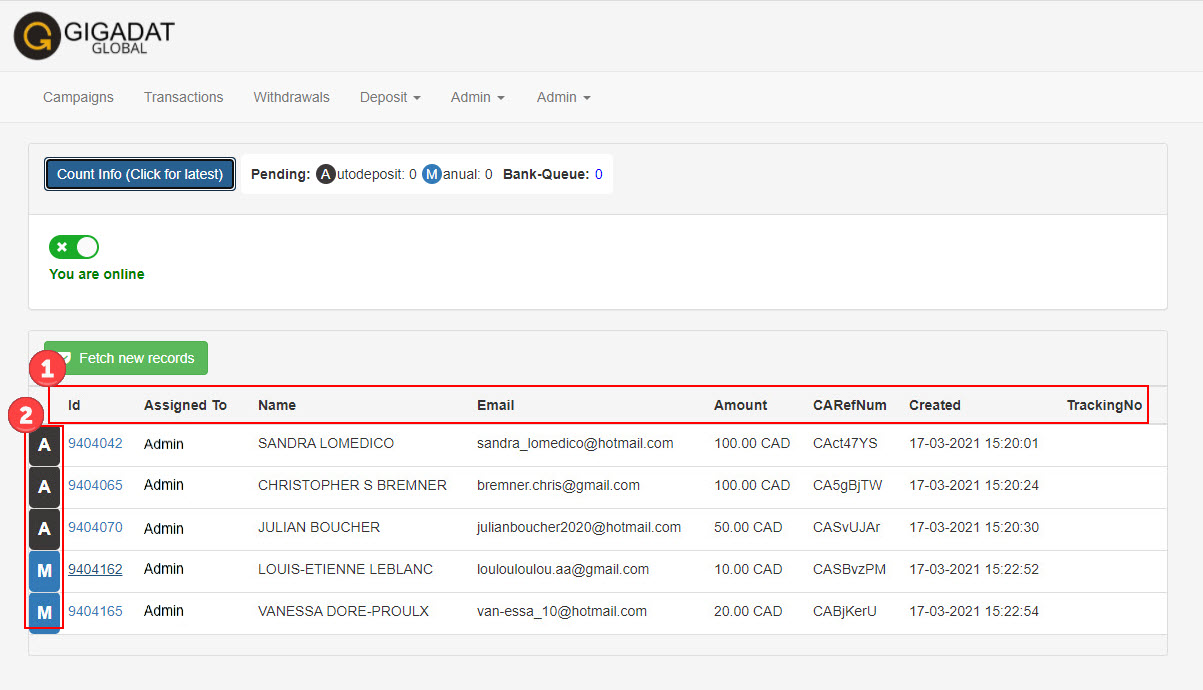Image resolution: width=1203 pixels, height=690 pixels.
Task: Click the 20.00 CAD amount
Action: click(748, 611)
